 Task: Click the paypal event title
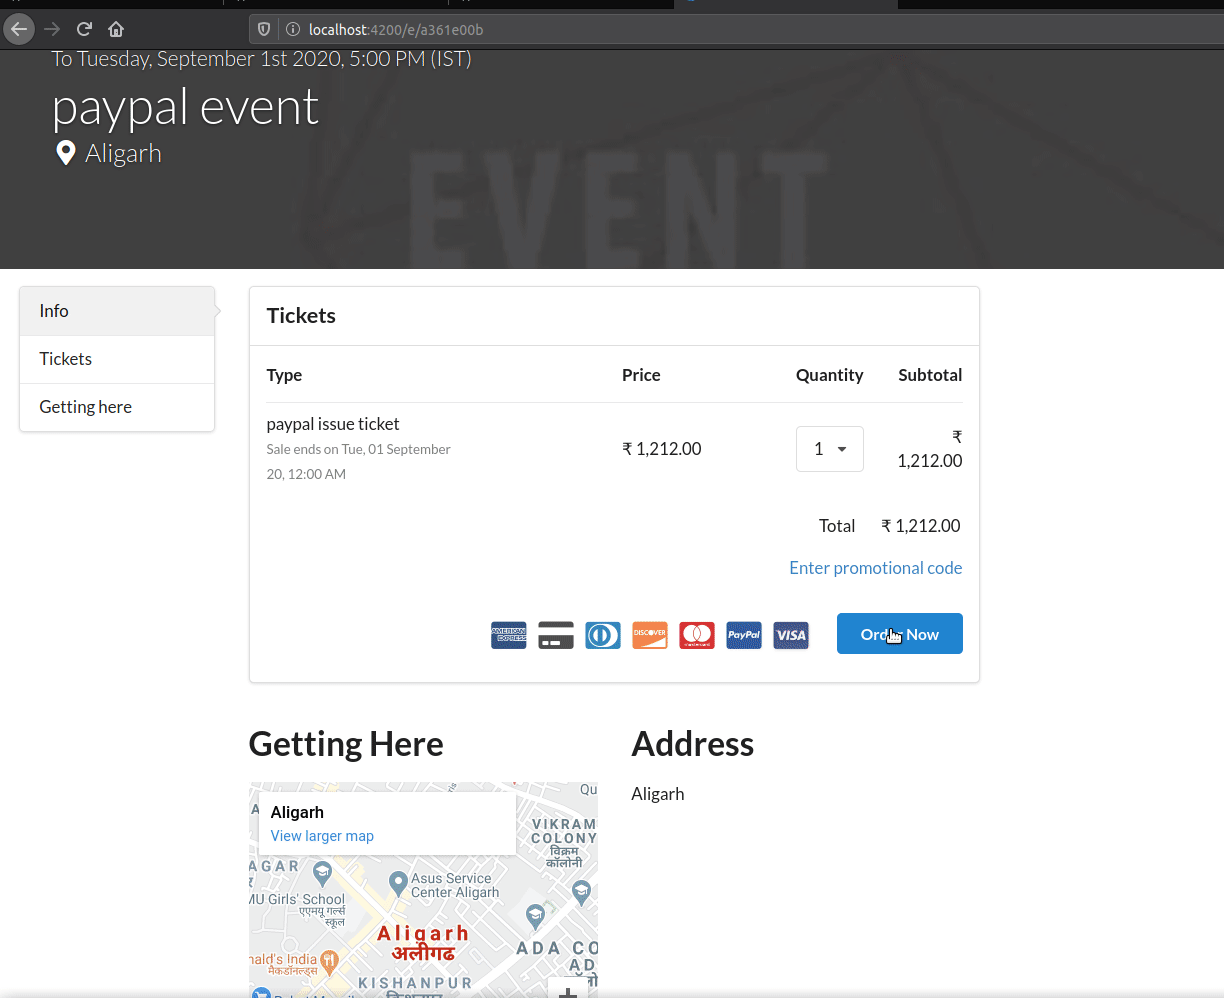[185, 107]
